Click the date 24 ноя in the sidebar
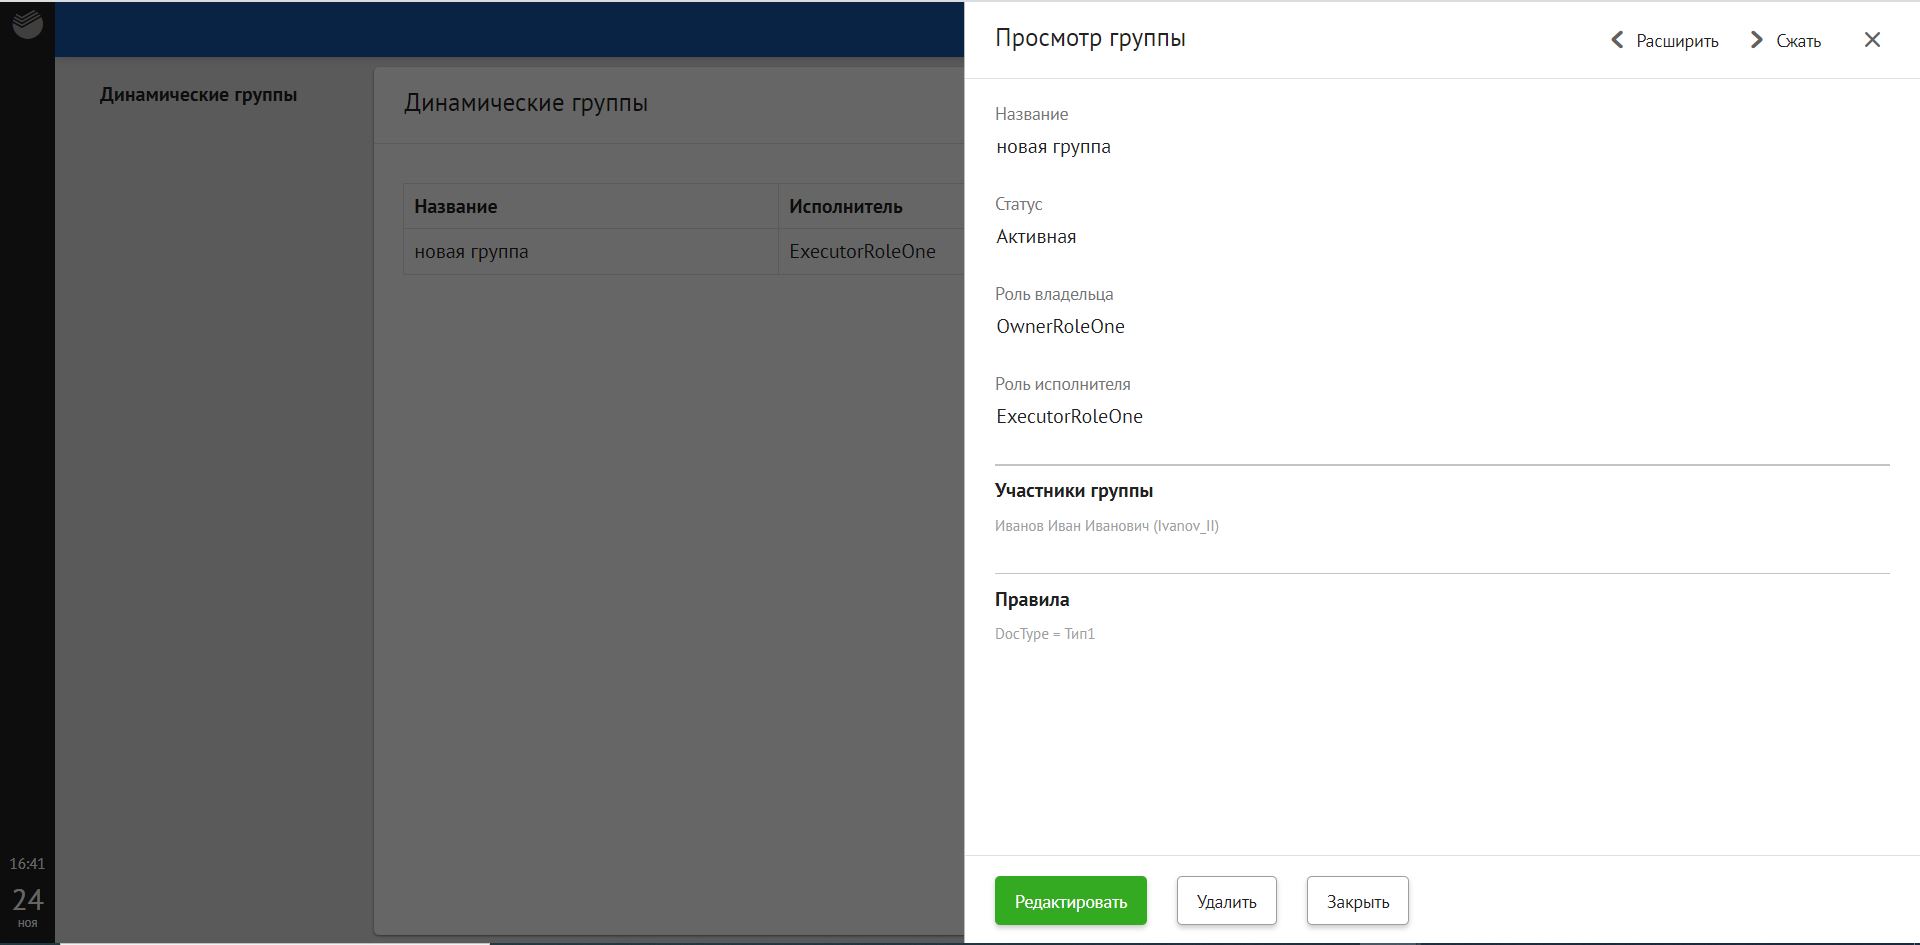 [27, 905]
